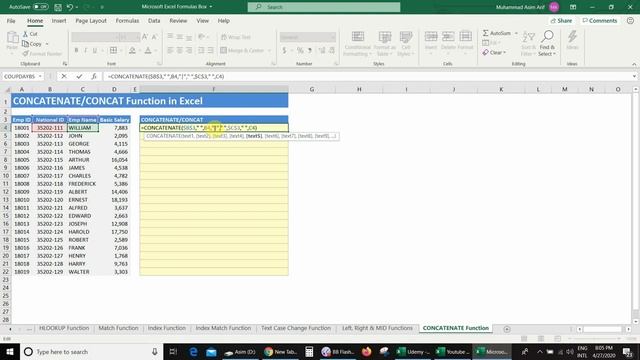The height and width of the screenshot is (360, 640).
Task: Click the search box in title bar
Action: 324,7
